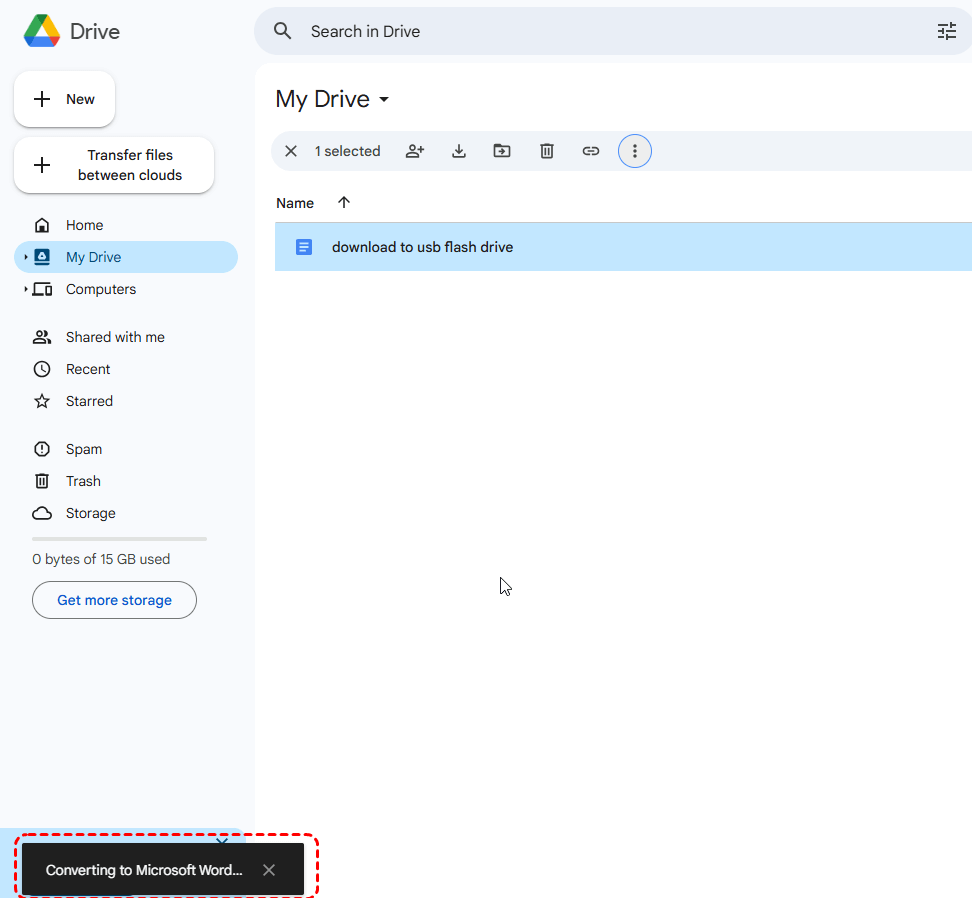
Task: Click the storage usage progress bar
Action: (x=119, y=539)
